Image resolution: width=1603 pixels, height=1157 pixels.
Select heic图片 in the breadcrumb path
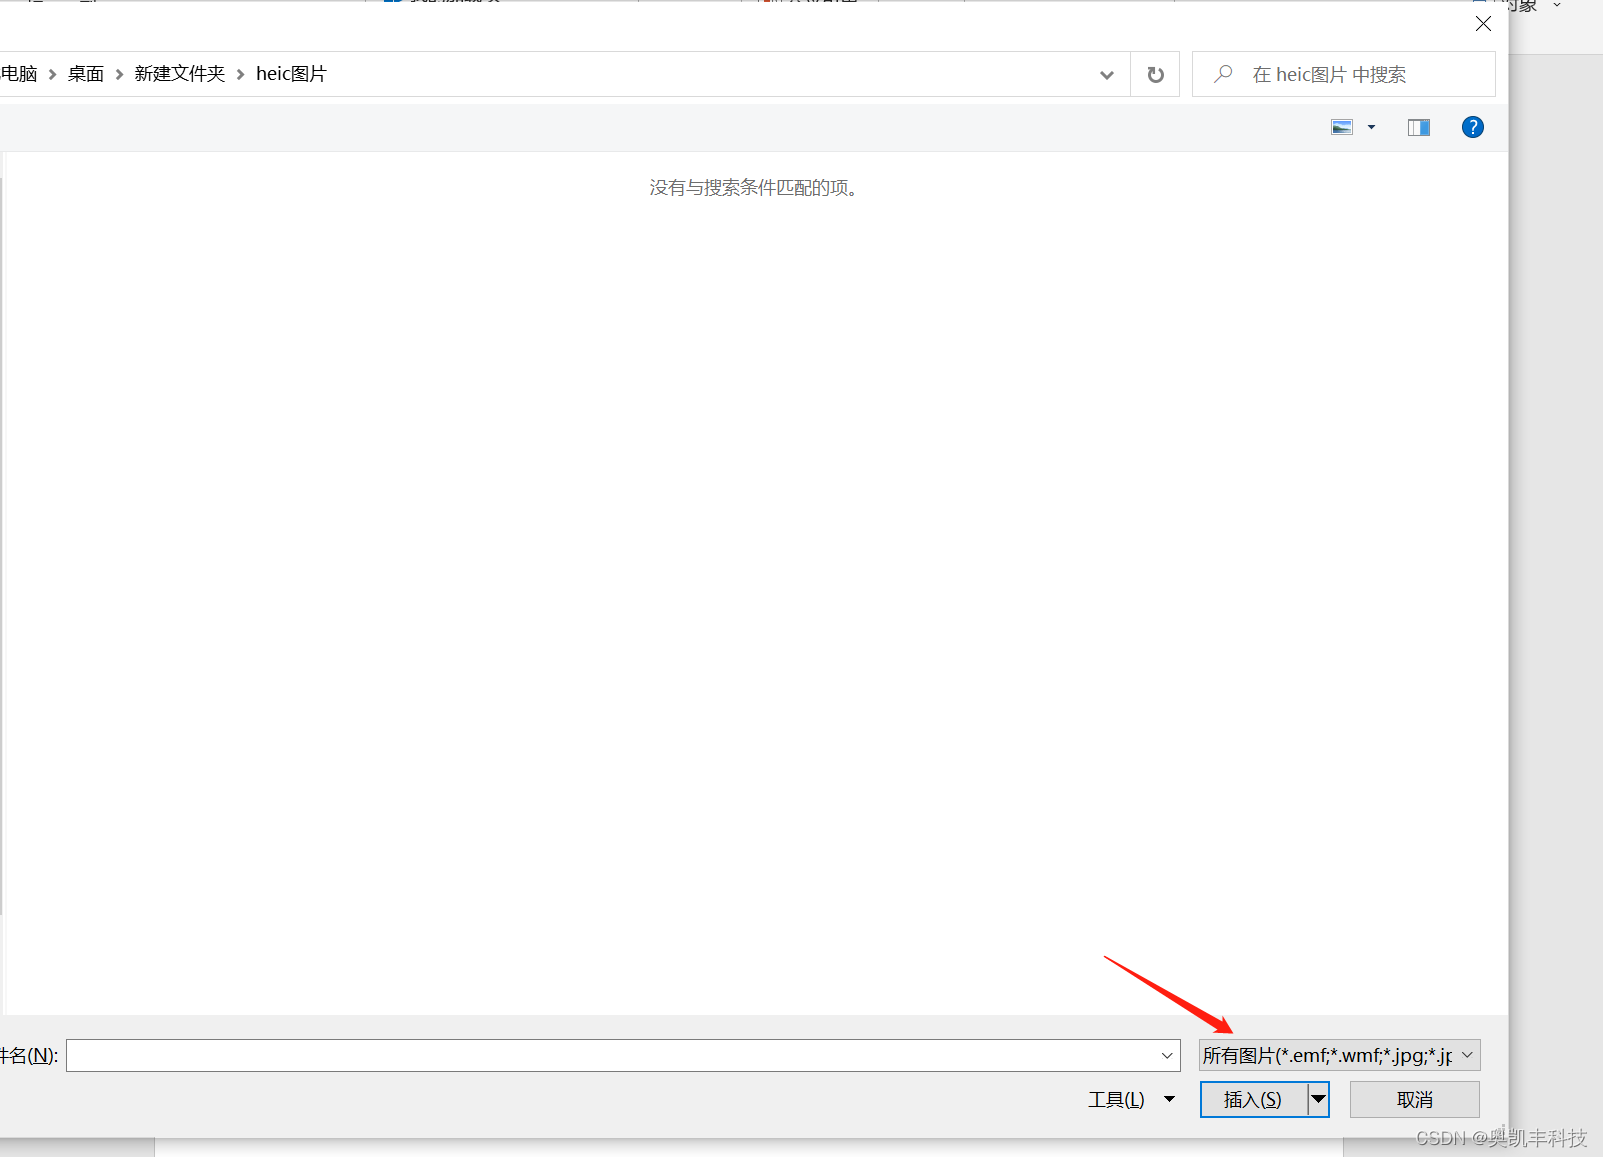[x=291, y=74]
